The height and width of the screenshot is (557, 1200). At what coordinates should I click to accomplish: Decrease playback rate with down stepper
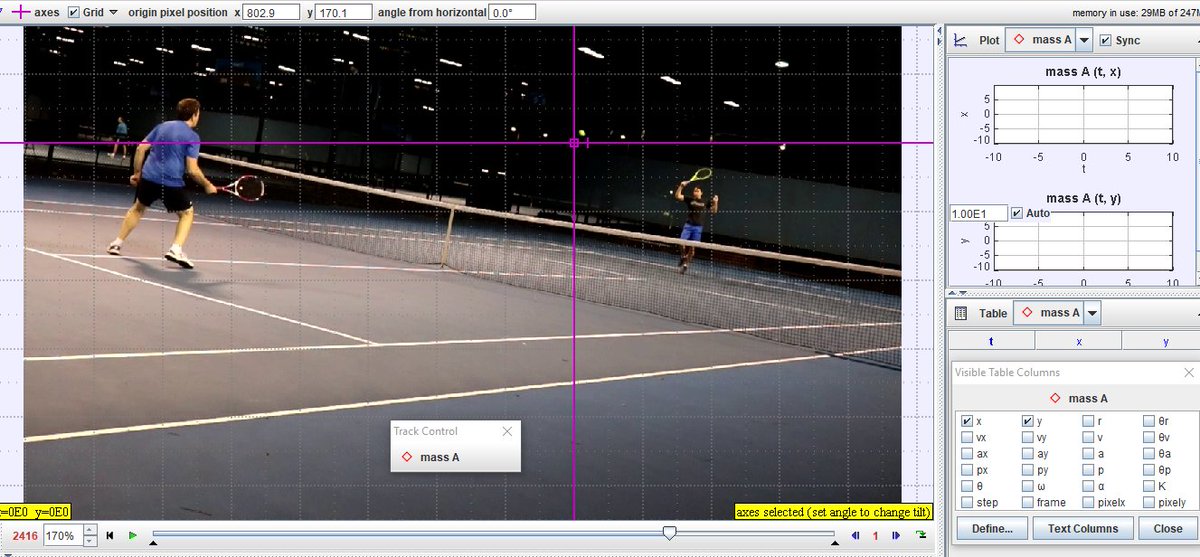coord(90,541)
